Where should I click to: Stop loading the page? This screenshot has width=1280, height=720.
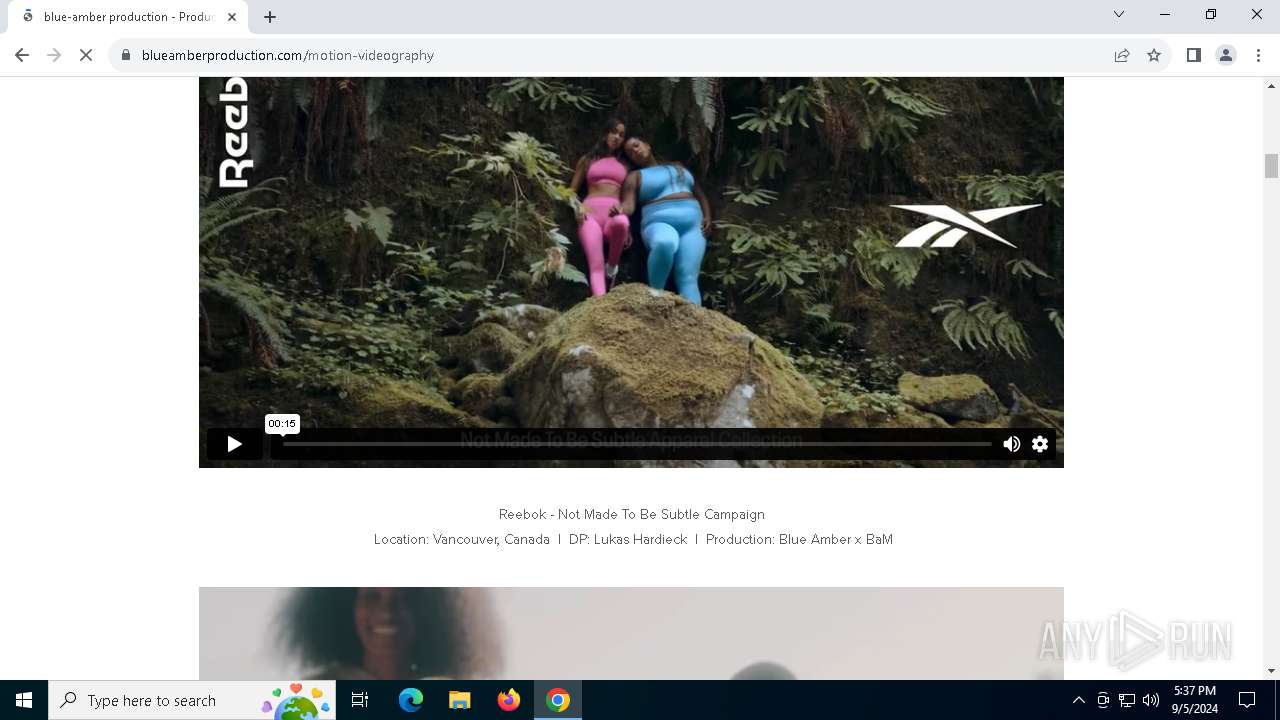(86, 55)
